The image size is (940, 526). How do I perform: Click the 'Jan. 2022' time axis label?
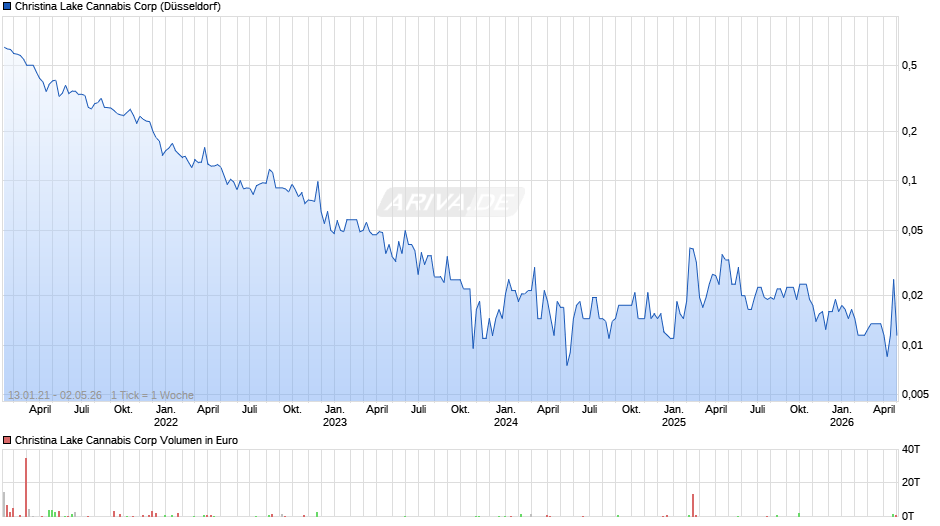click(166, 416)
